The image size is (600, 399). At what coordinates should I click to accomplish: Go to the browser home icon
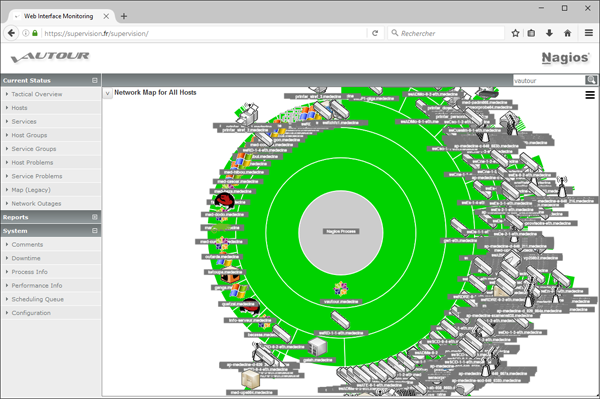click(567, 33)
